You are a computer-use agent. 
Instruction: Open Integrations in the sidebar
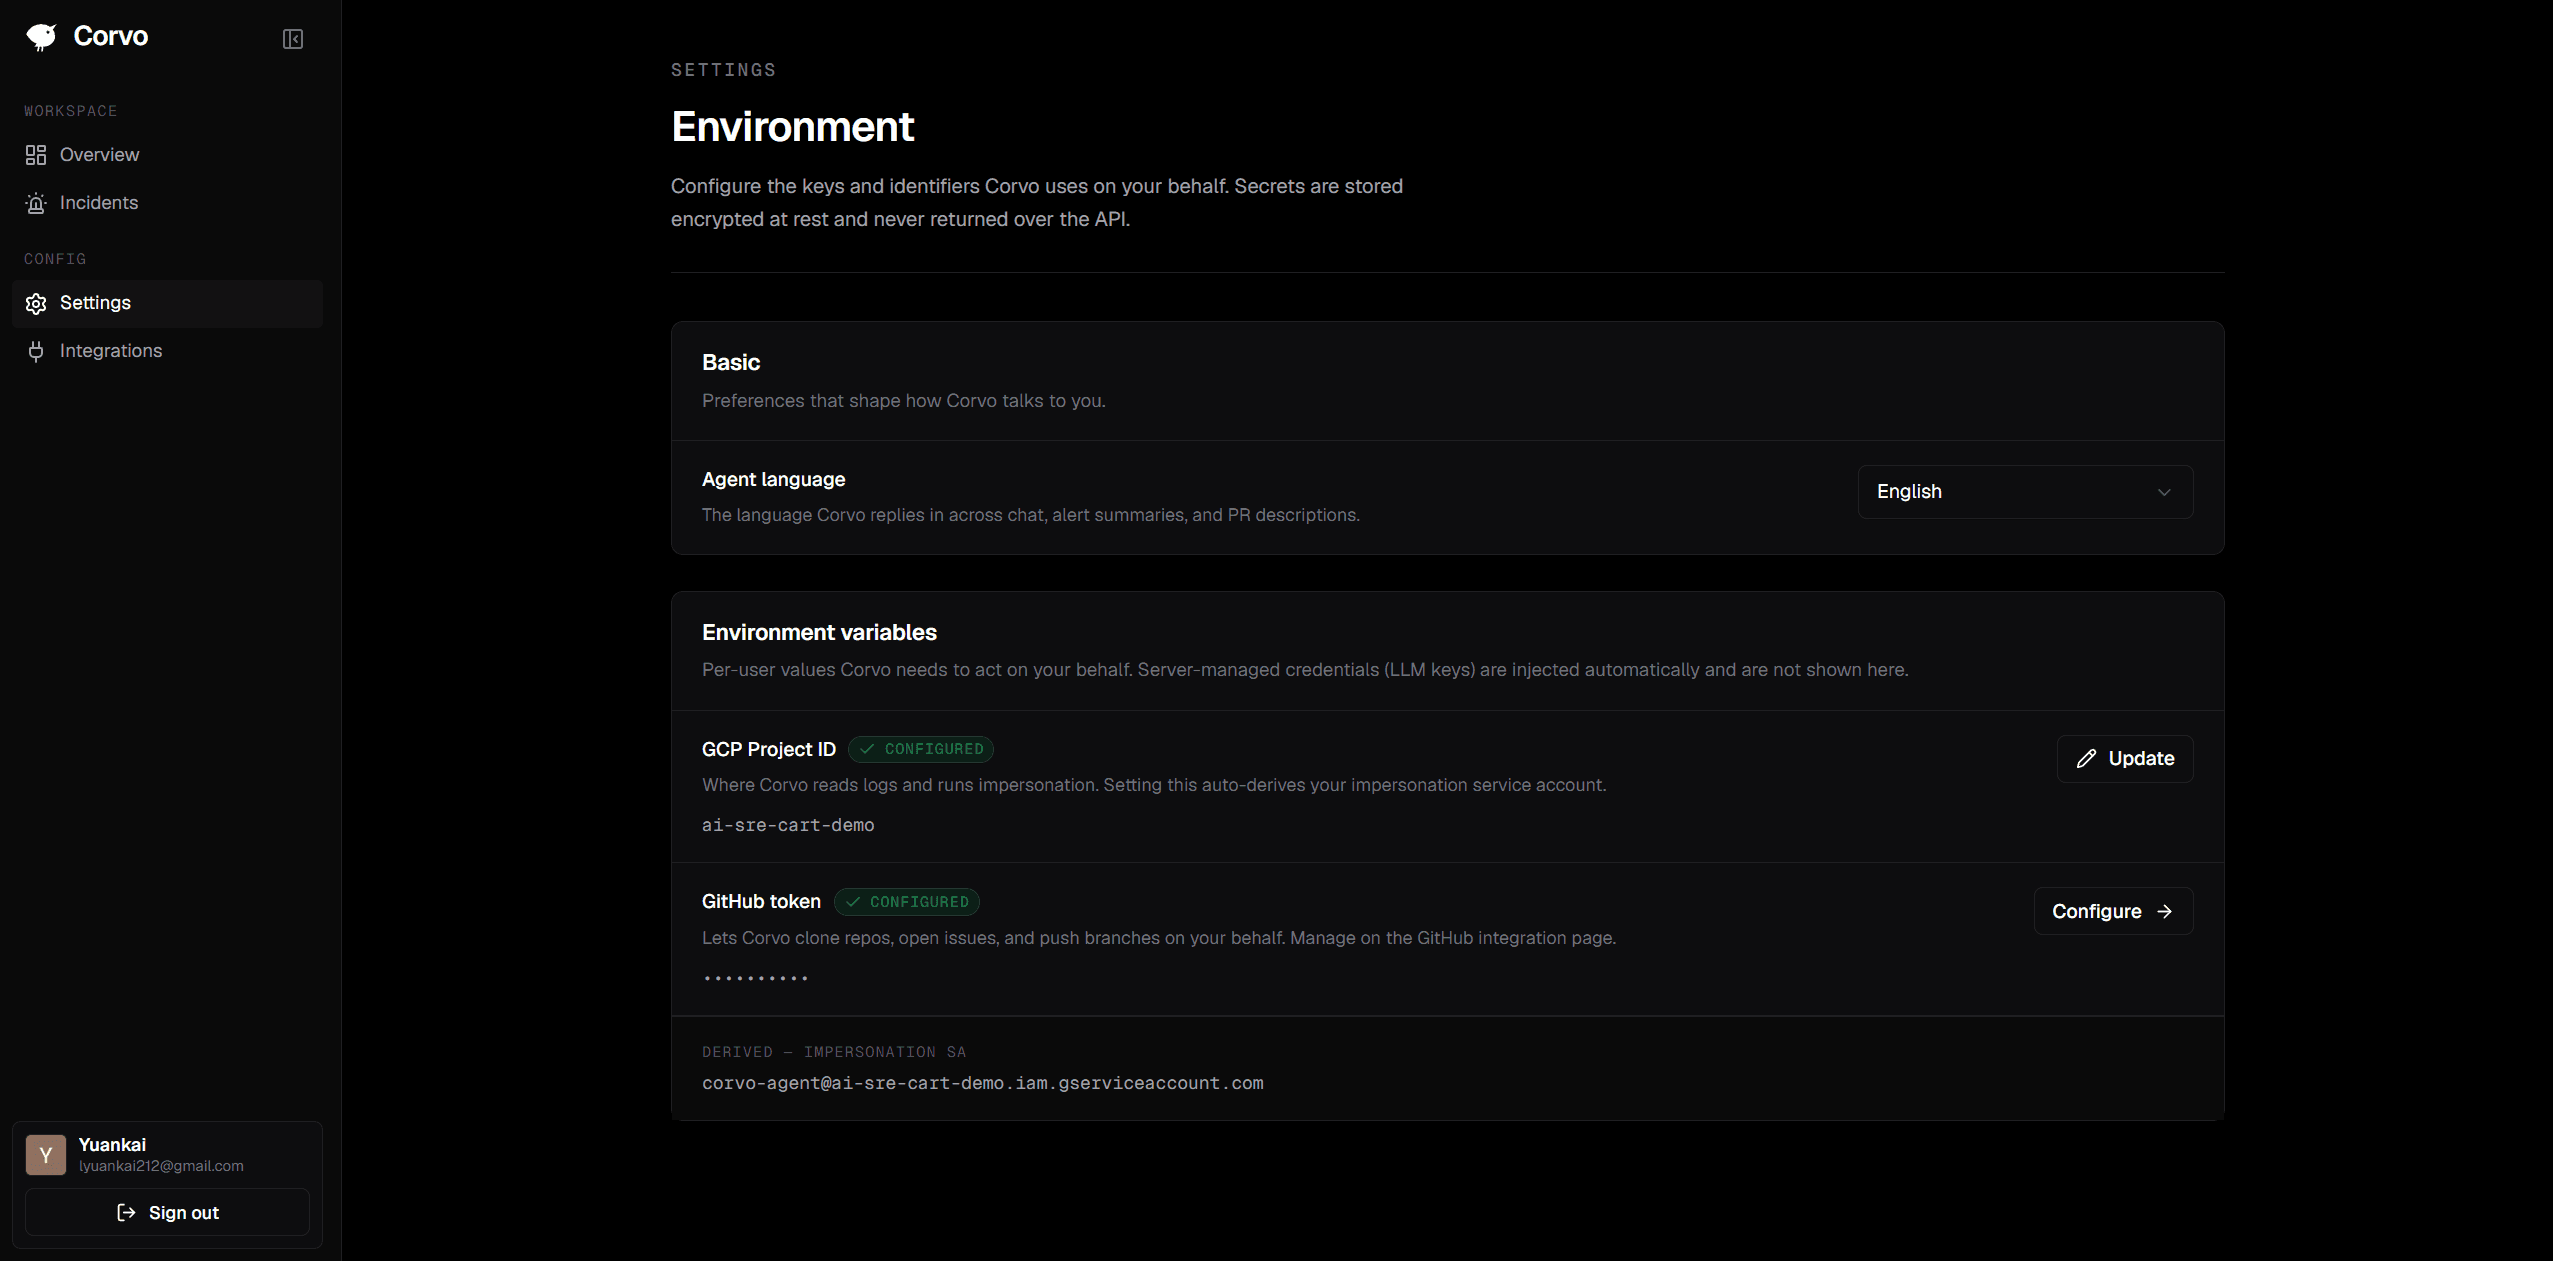point(167,351)
